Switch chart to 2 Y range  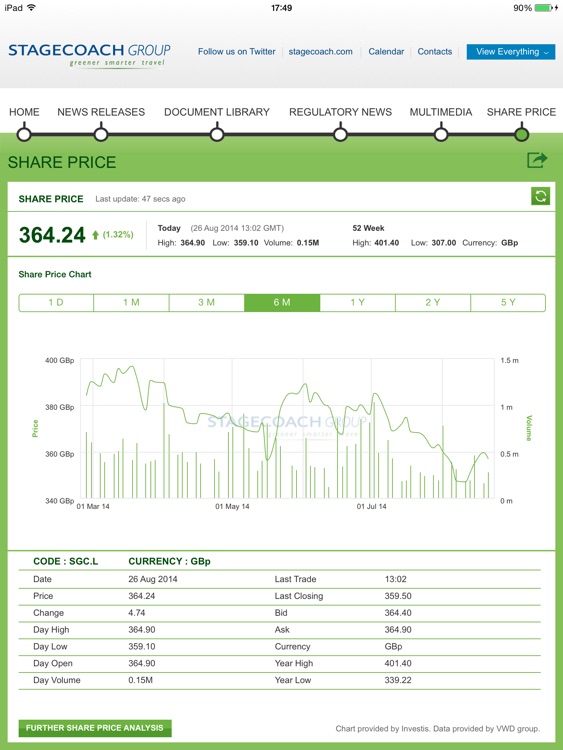coord(433,302)
